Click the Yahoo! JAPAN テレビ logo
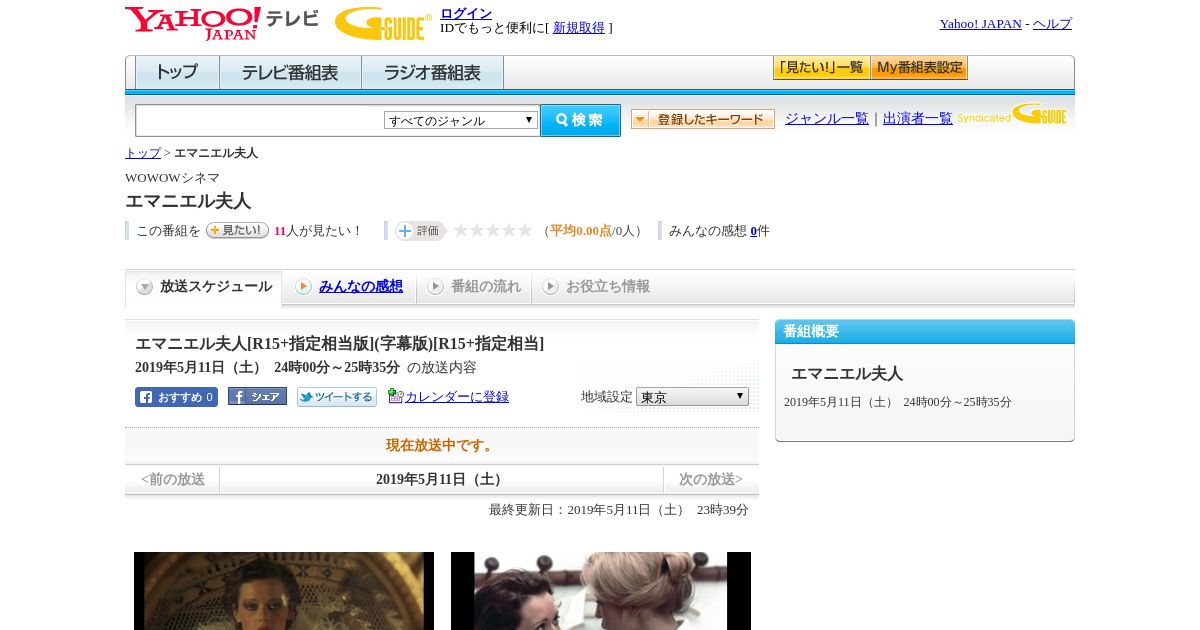Image resolution: width=1200 pixels, height=630 pixels. click(221, 23)
